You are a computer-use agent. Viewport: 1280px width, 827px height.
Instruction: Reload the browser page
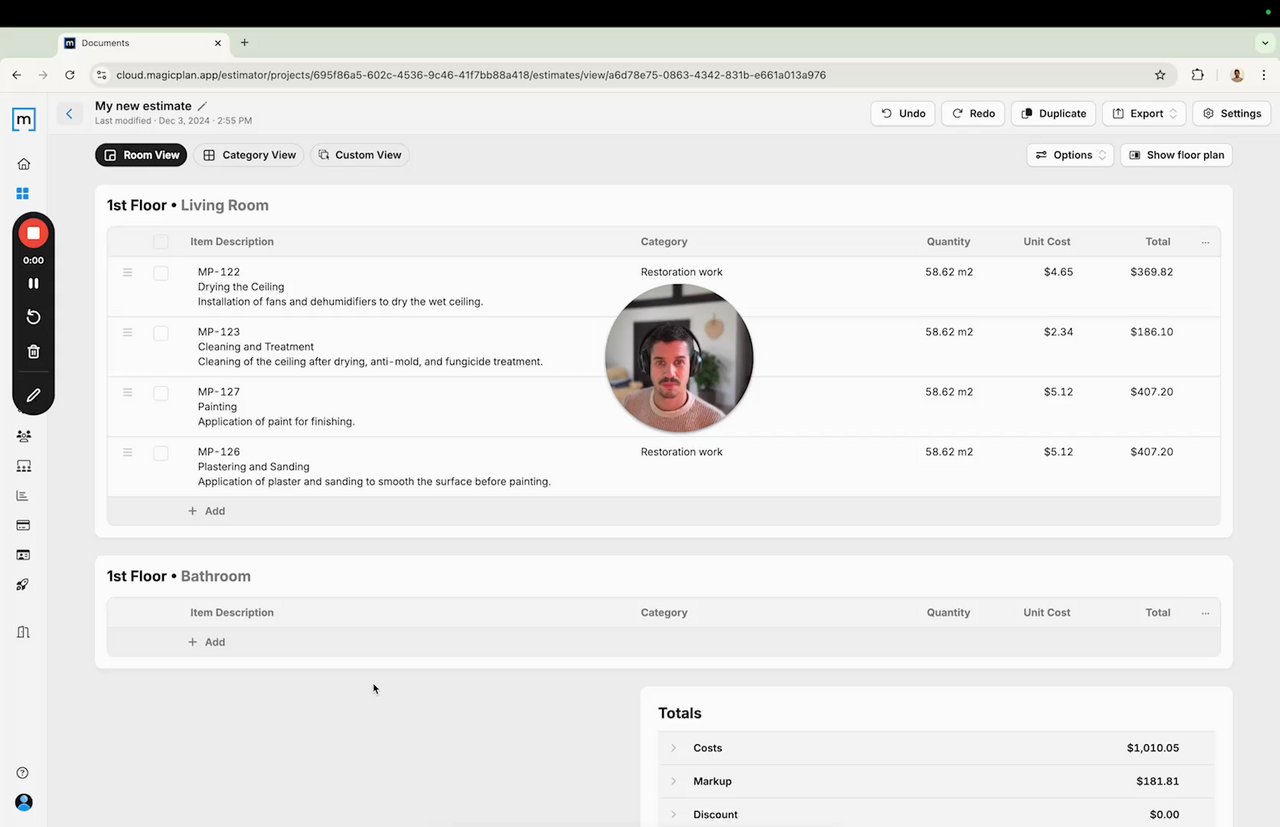70,75
